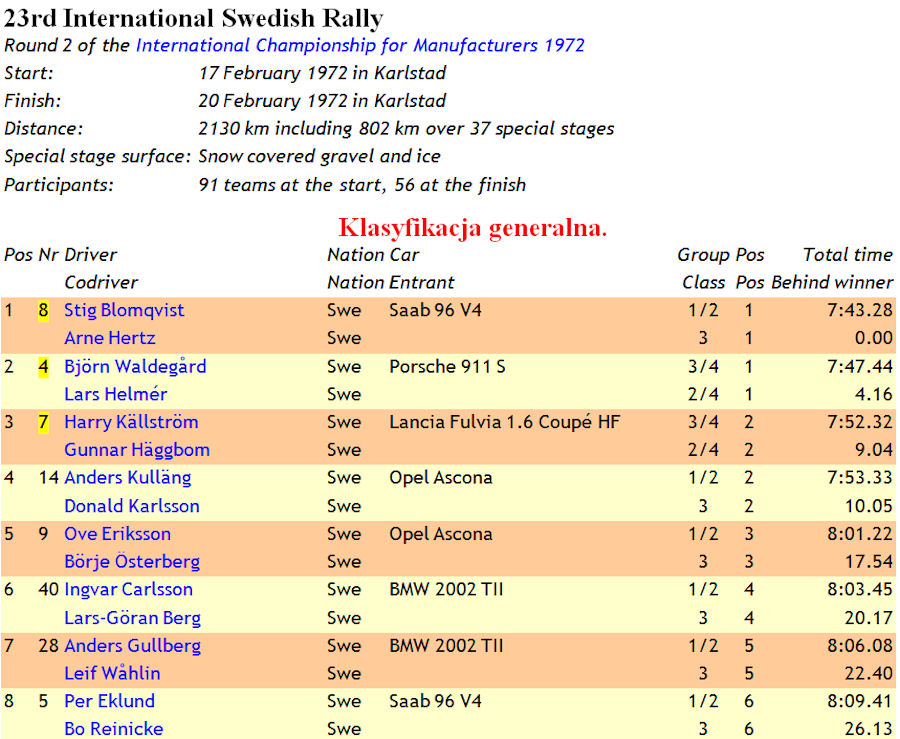This screenshot has width=900, height=739.
Task: Click Saab 96 V4 in Per Eklund row
Action: (x=435, y=701)
